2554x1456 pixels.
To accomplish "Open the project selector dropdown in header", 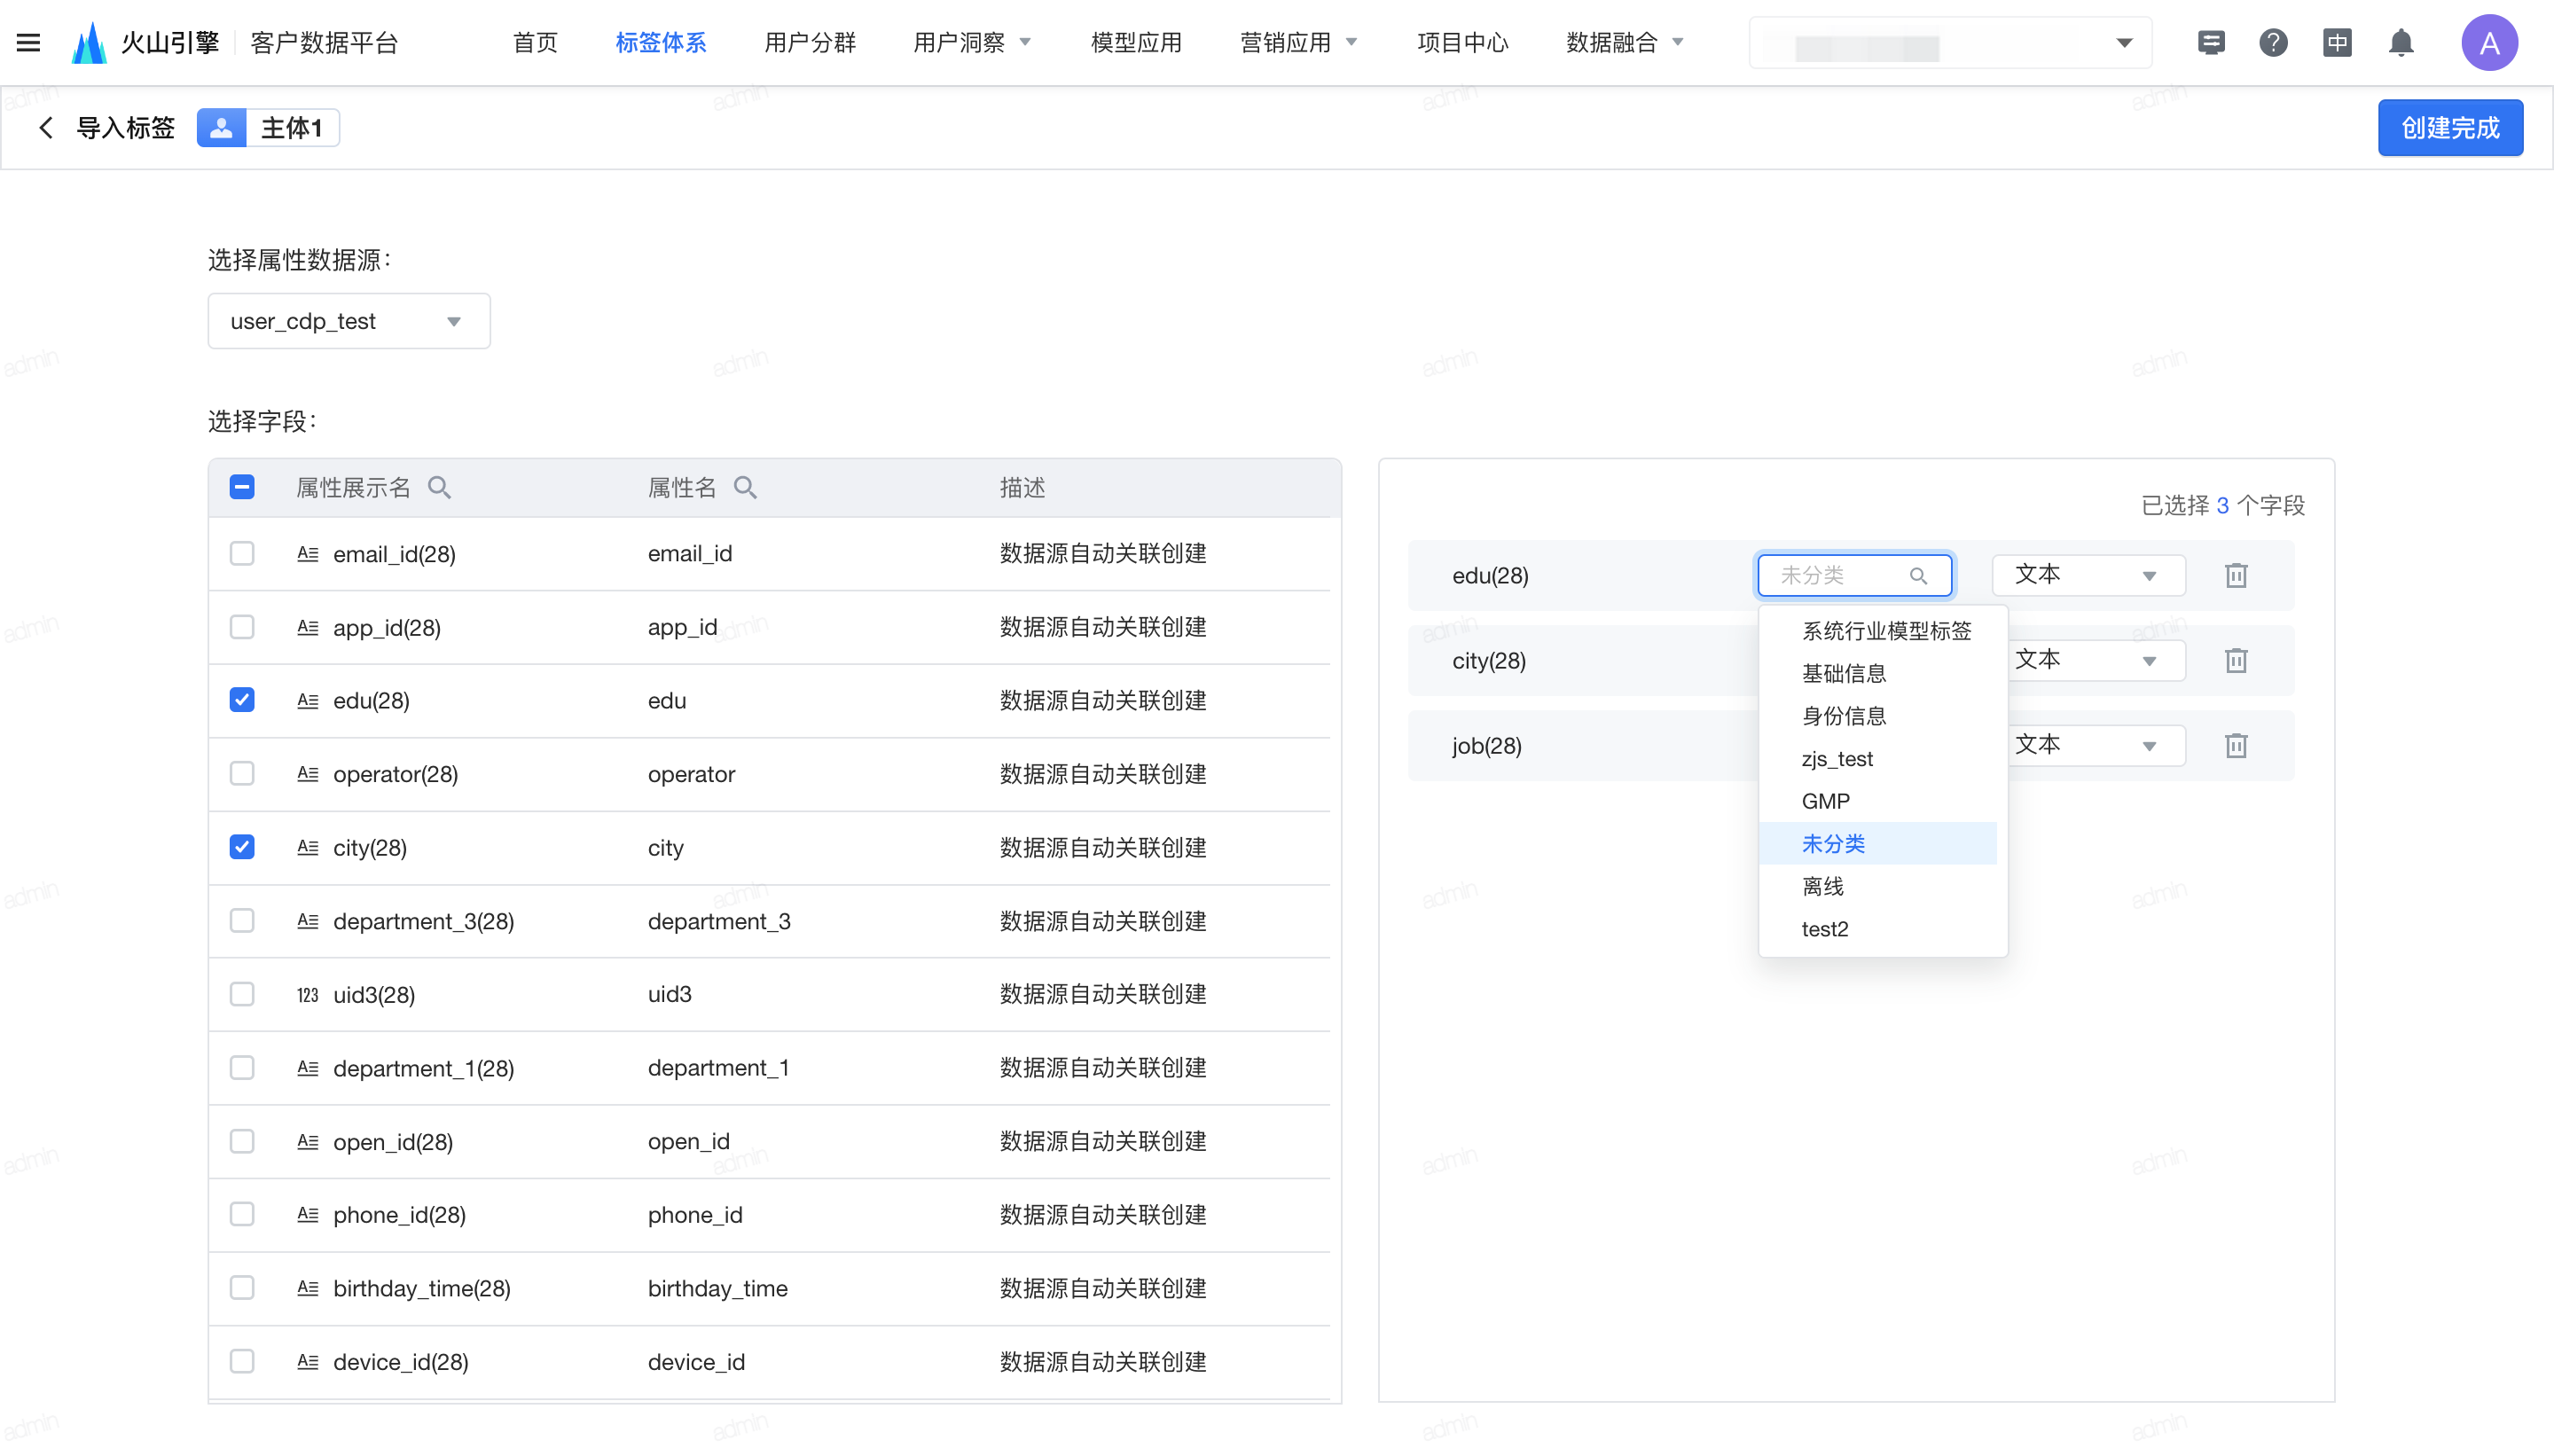I will [x=1950, y=43].
